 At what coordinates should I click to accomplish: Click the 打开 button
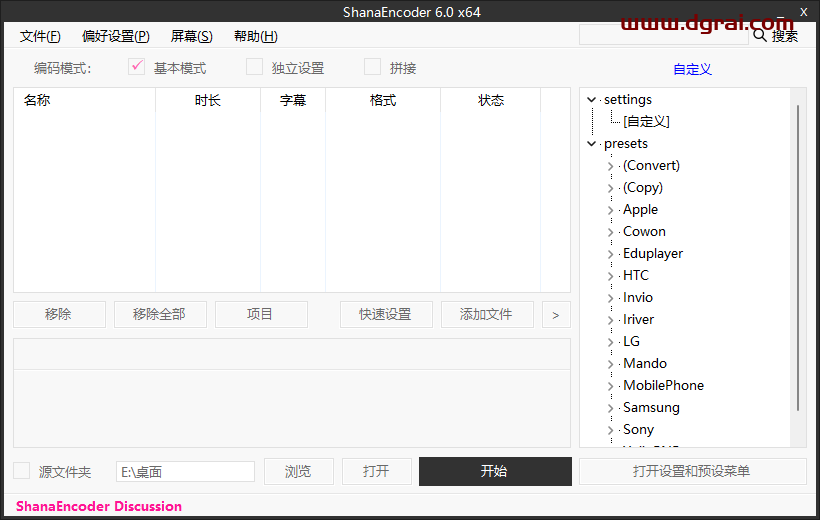pyautogui.click(x=377, y=471)
